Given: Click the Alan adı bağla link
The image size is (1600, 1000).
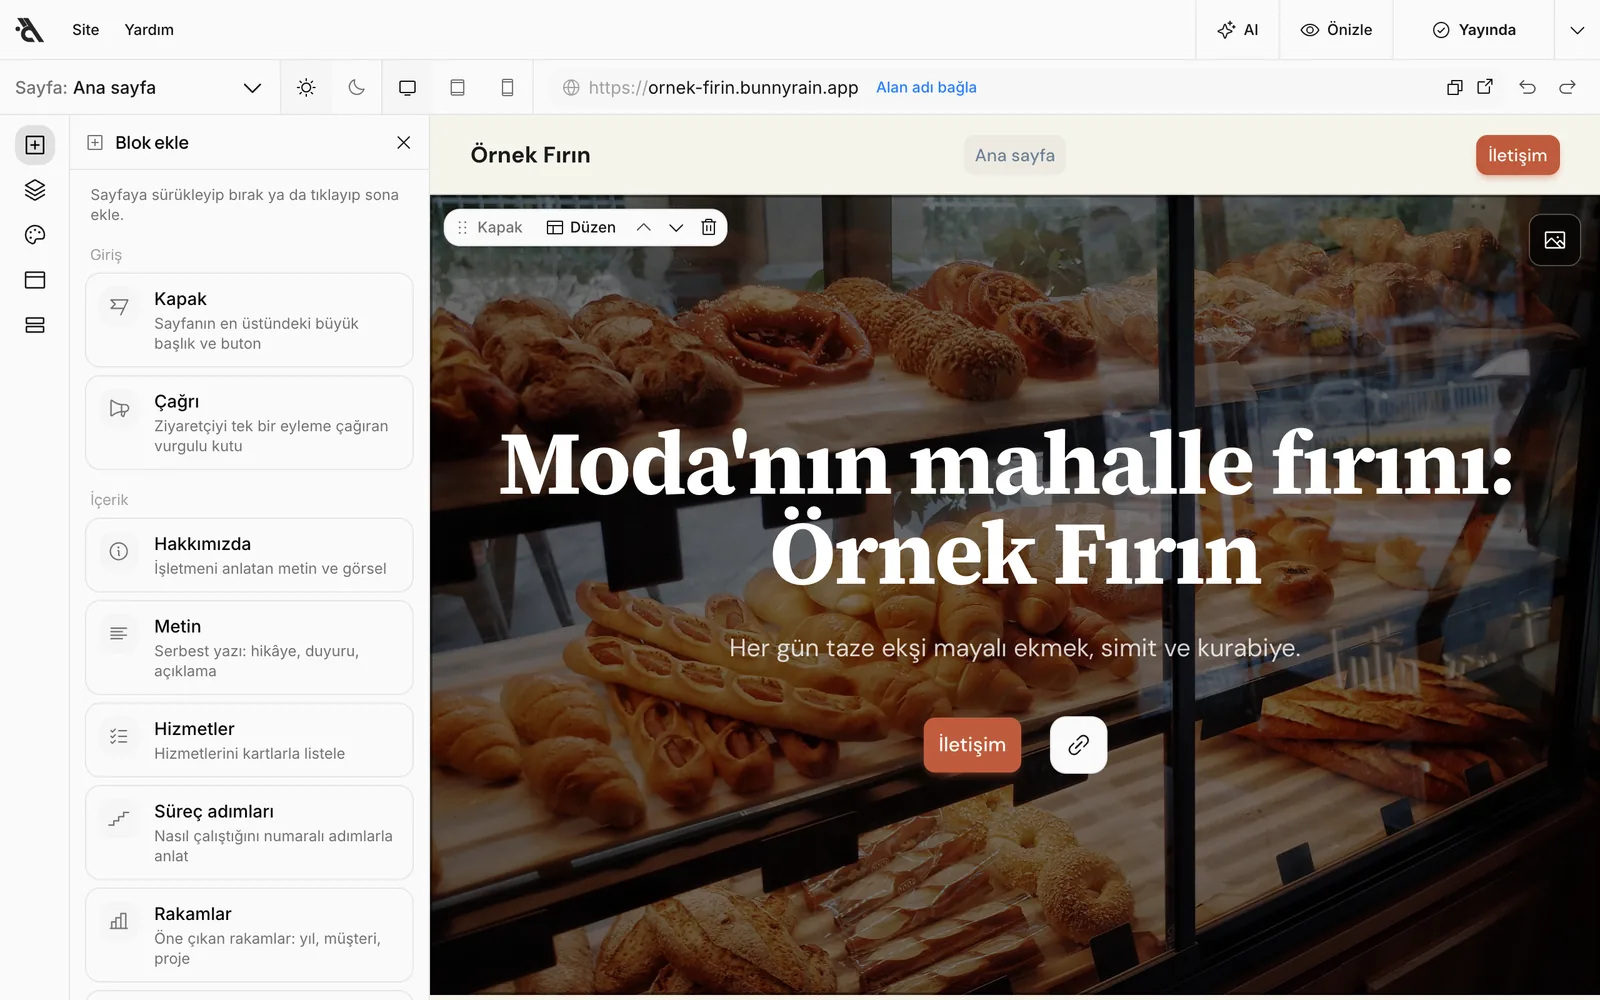Looking at the screenshot, I should click(926, 87).
